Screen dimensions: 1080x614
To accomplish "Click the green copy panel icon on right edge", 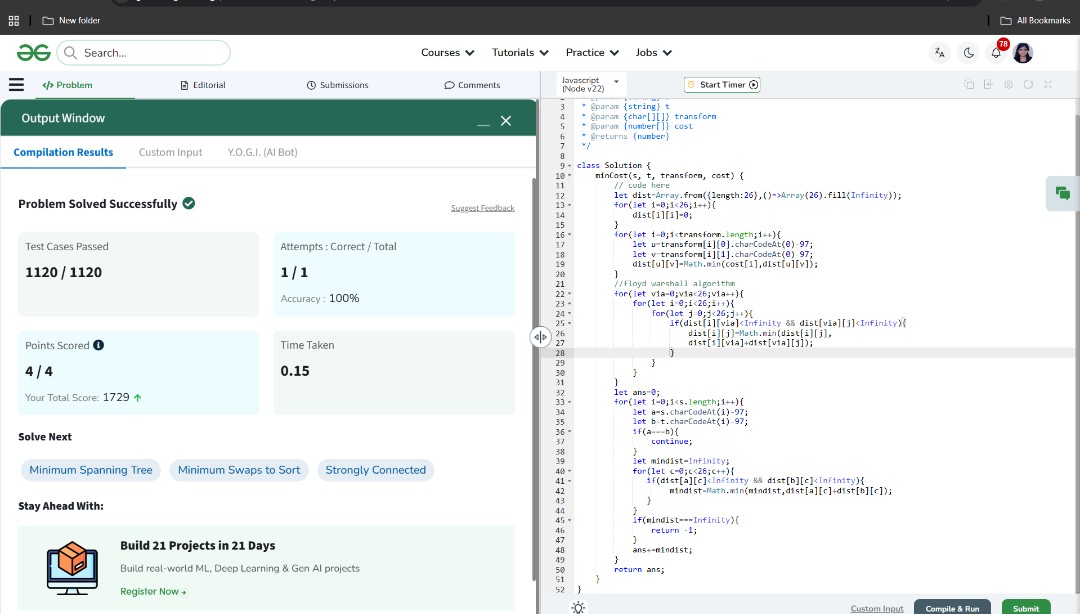I will point(1063,193).
